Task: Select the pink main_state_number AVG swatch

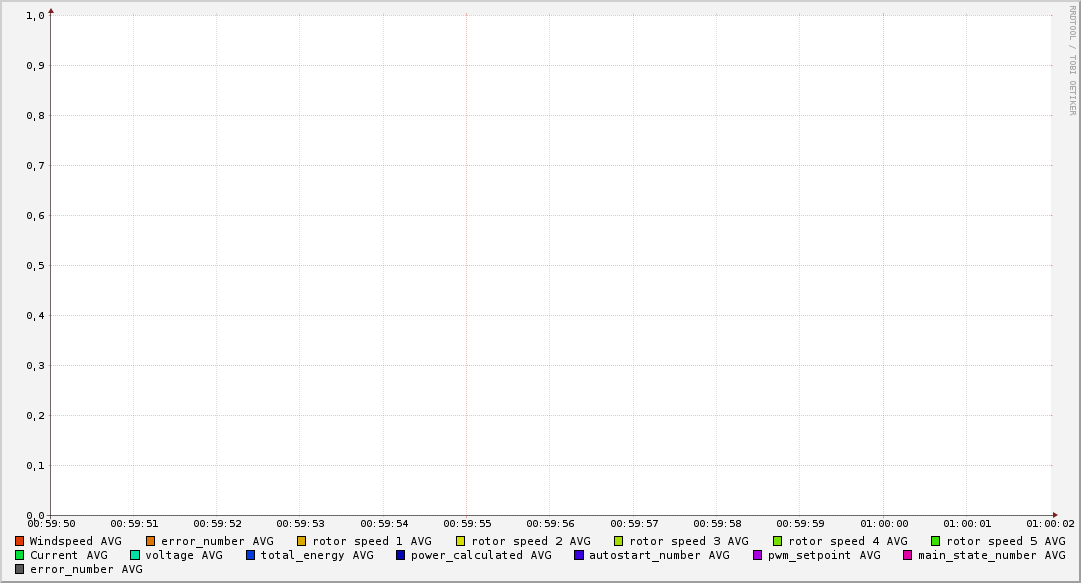Action: point(908,555)
